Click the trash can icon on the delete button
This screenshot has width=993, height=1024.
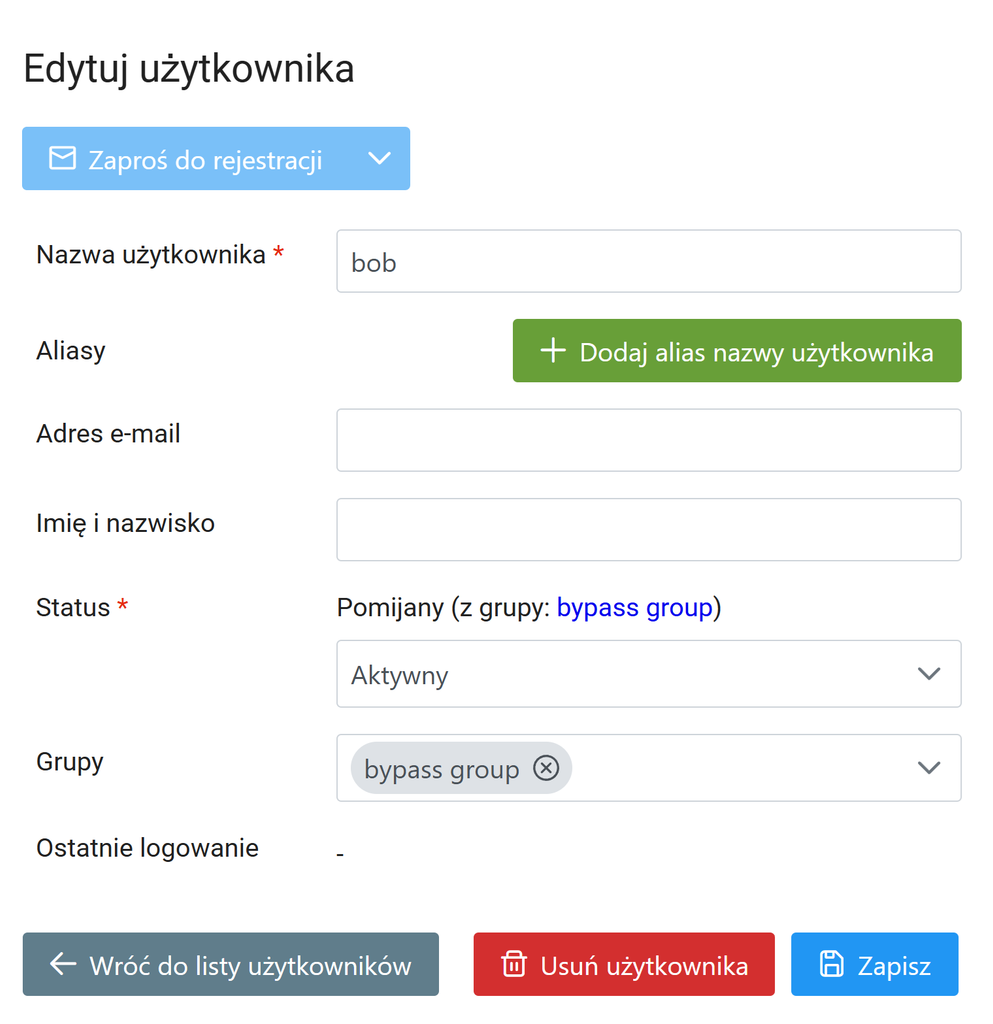click(513, 964)
